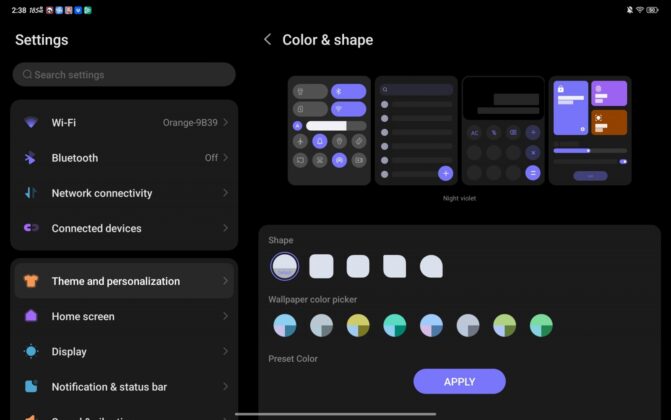
Task: Tap the home gesture bar at bottom
Action: [x=336, y=414]
